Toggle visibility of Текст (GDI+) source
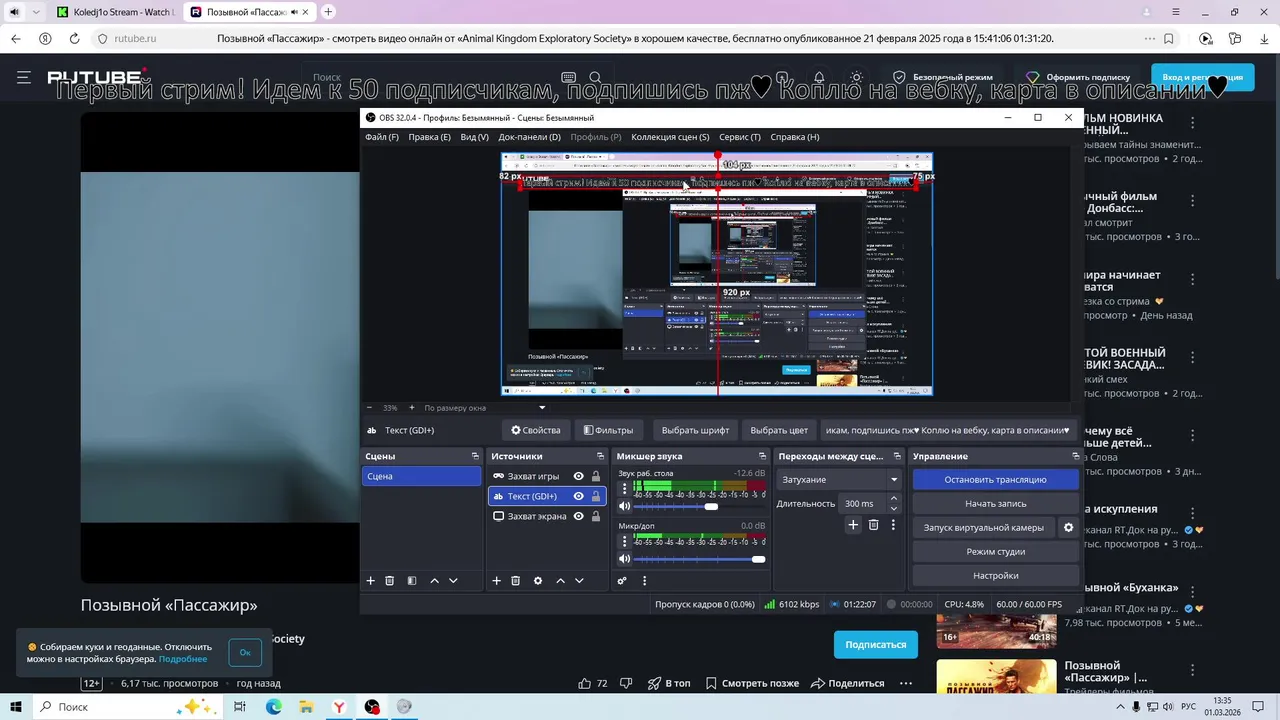1280x720 pixels. click(x=578, y=496)
